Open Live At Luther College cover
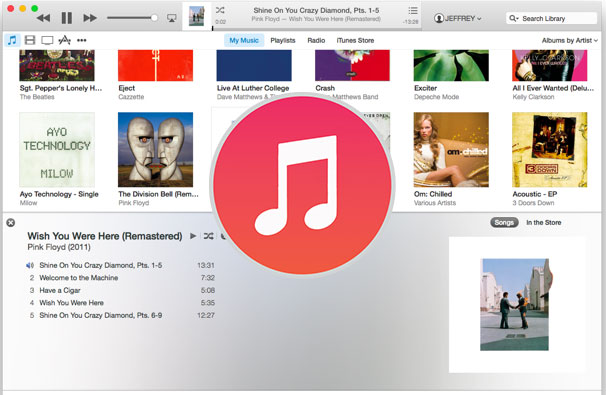The width and height of the screenshot is (606, 395). 254,65
